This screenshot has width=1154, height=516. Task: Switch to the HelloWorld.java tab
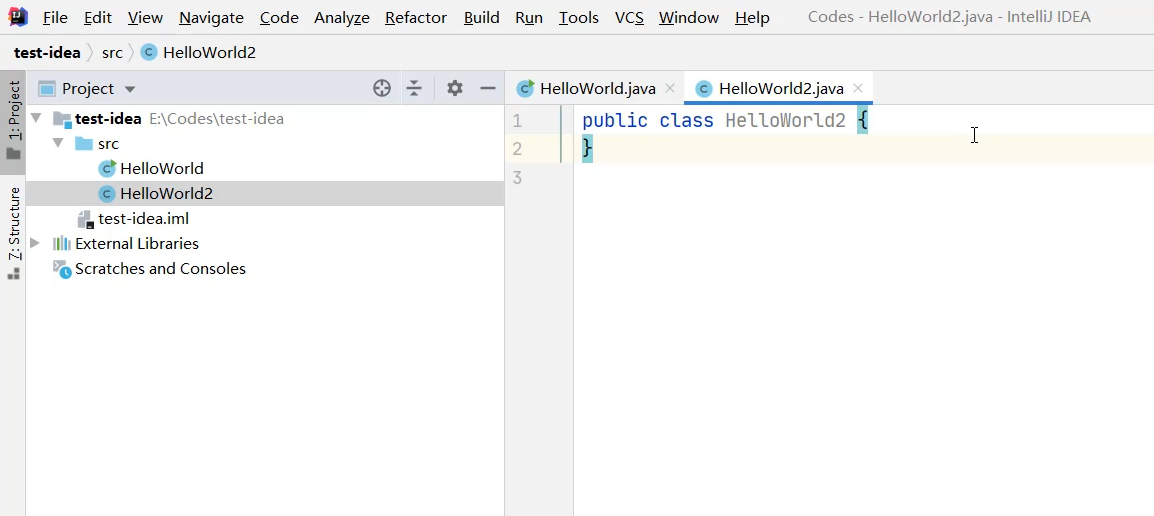597,88
